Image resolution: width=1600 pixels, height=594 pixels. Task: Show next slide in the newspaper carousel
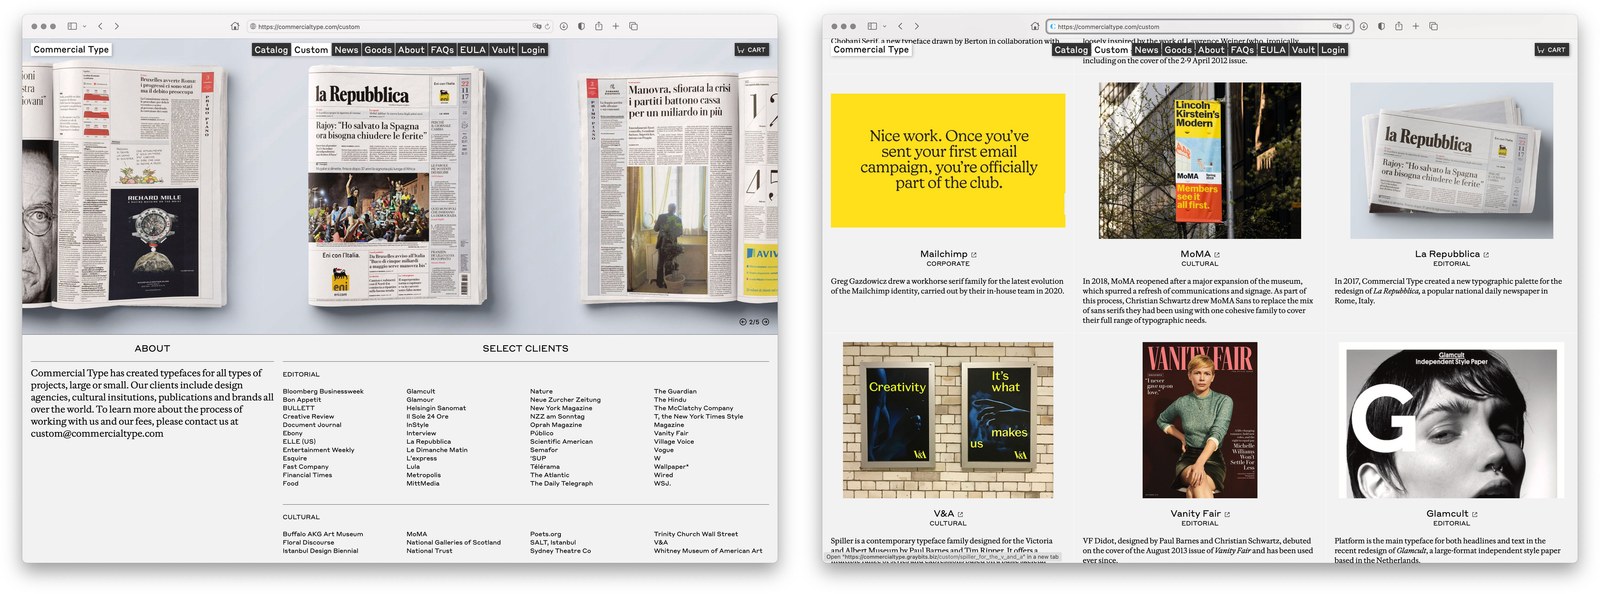[x=766, y=322]
